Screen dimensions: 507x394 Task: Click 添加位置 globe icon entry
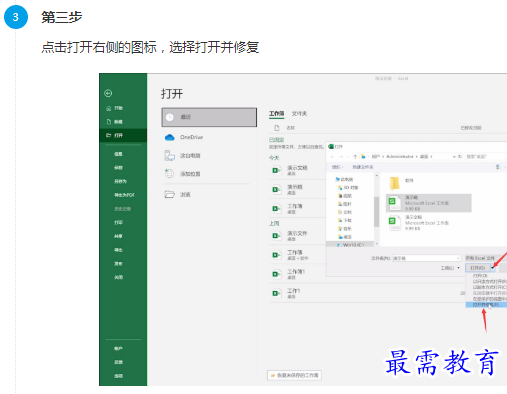[x=182, y=174]
